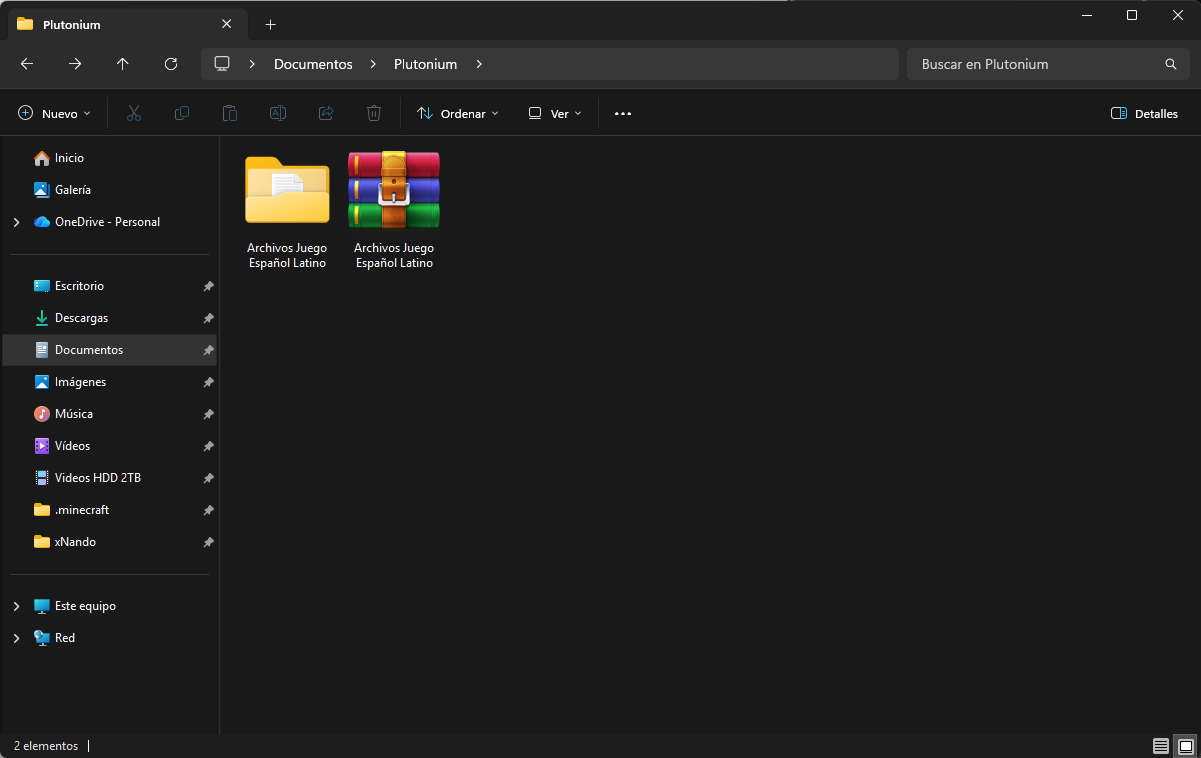Open the Nuevo dropdown menu
The image size is (1201, 758).
pos(55,114)
